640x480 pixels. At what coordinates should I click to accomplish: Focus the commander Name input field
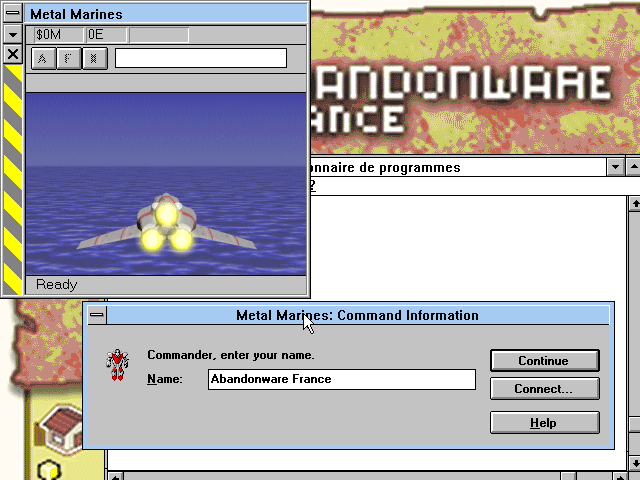click(342, 379)
